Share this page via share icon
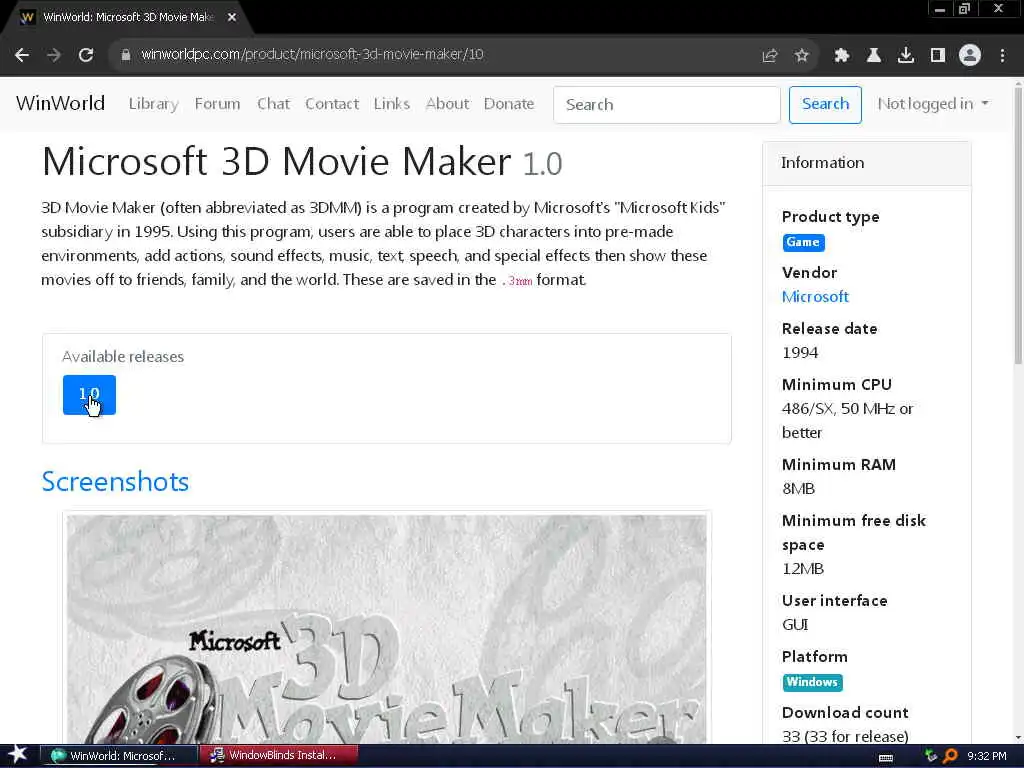Viewport: 1024px width, 768px height. [x=769, y=56]
